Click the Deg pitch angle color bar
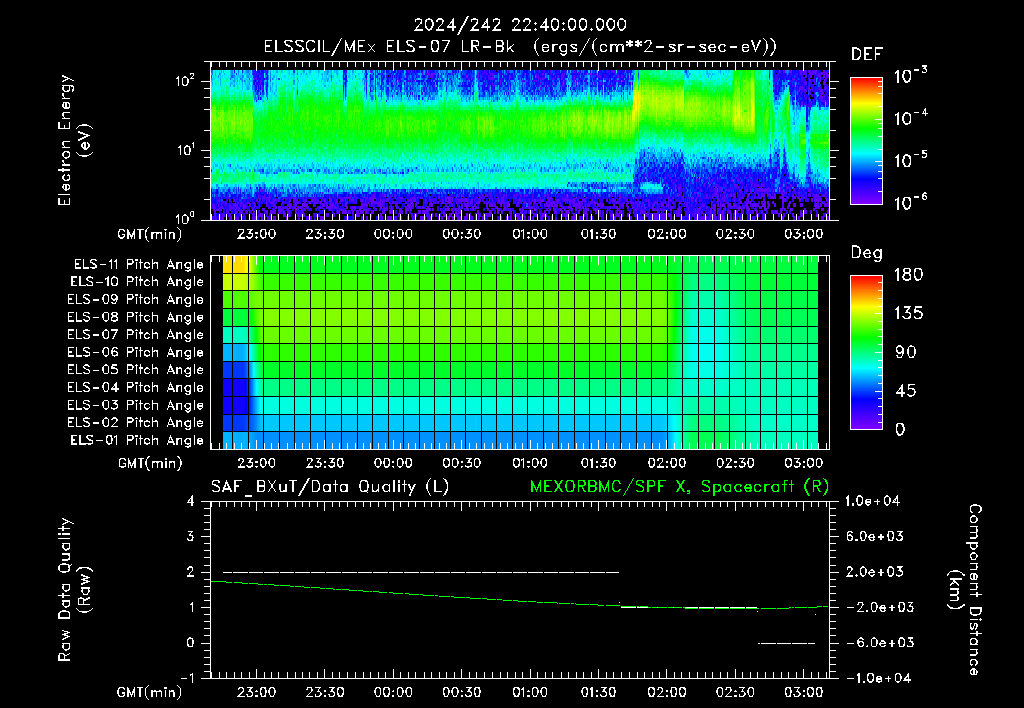 click(x=866, y=352)
